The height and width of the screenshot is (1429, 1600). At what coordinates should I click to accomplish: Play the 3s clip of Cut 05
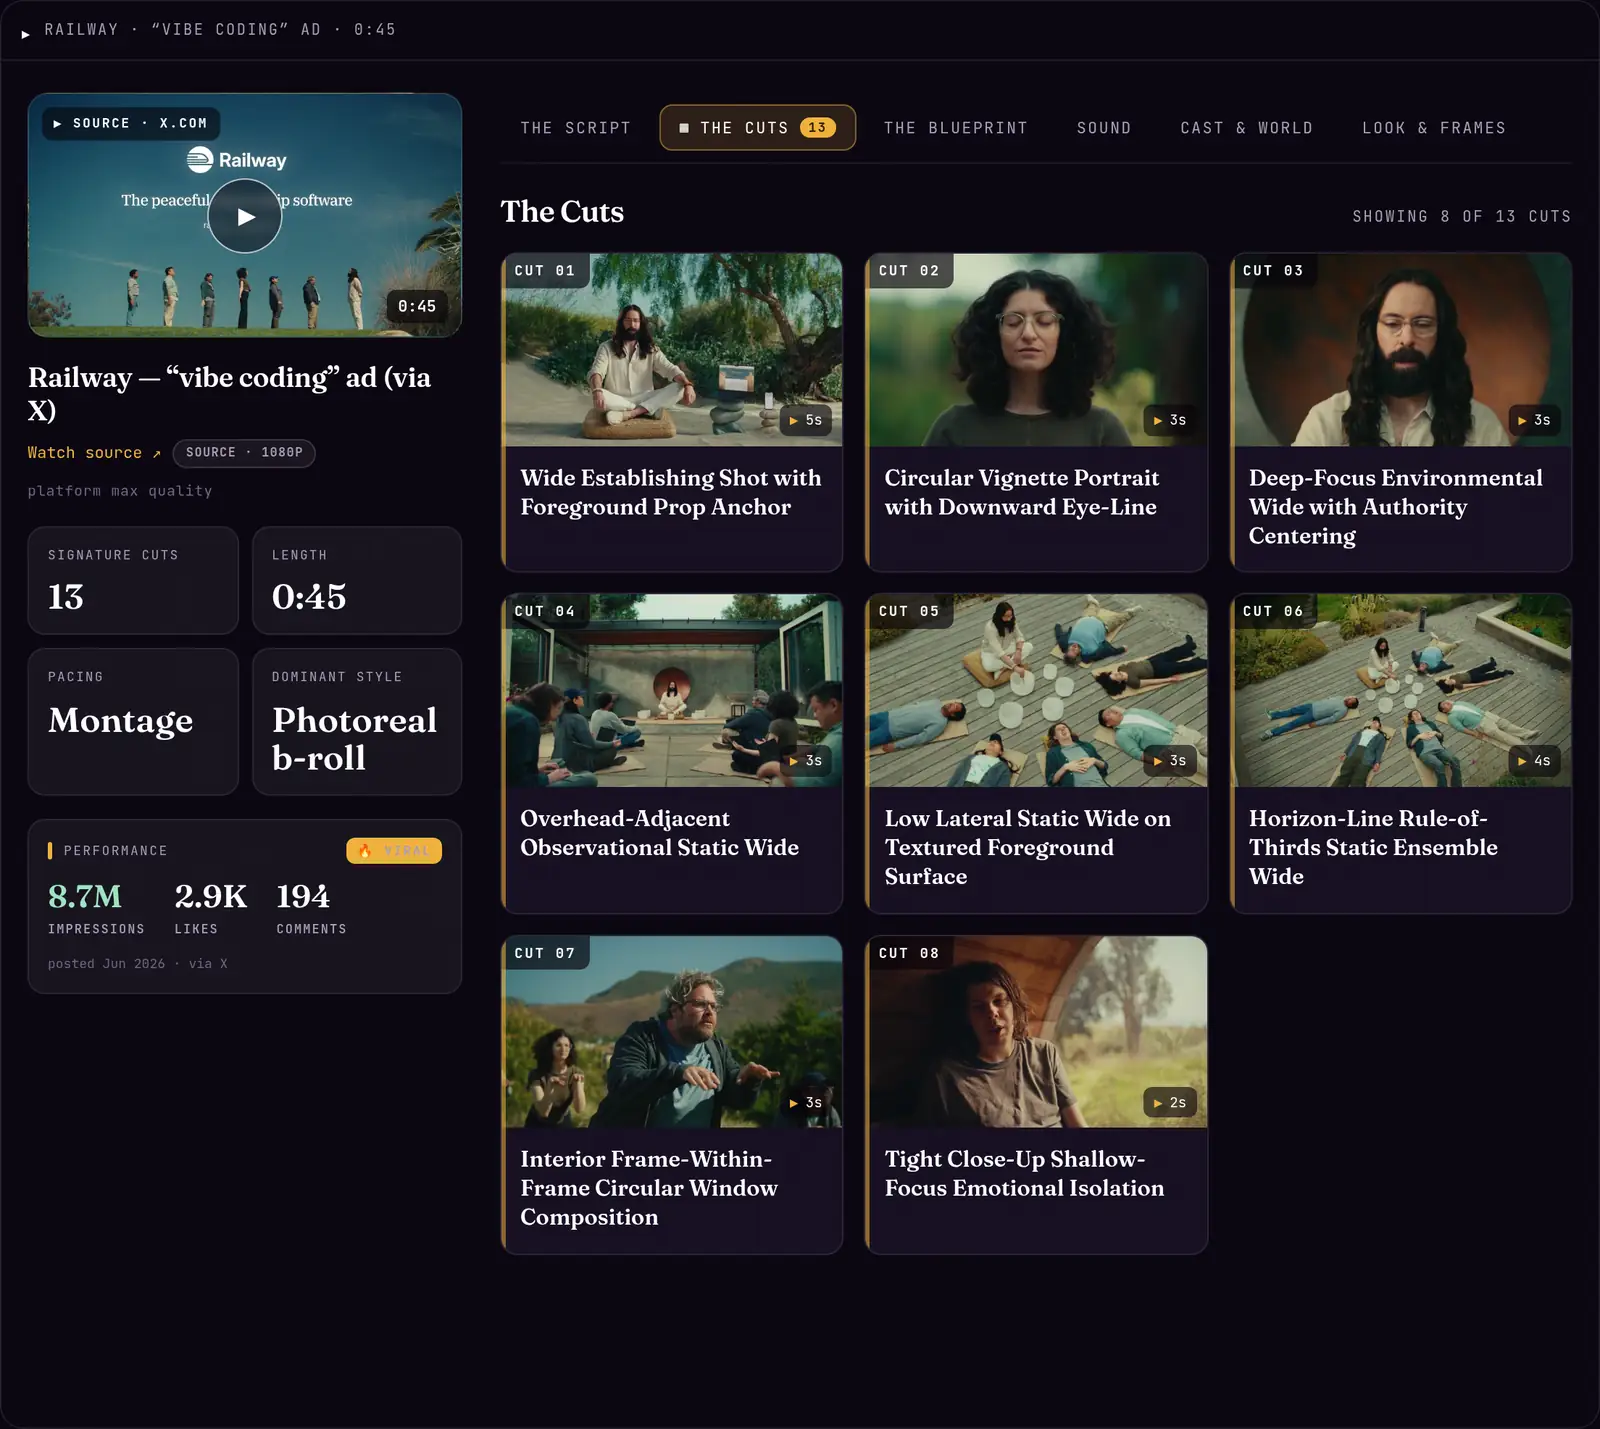click(1170, 761)
